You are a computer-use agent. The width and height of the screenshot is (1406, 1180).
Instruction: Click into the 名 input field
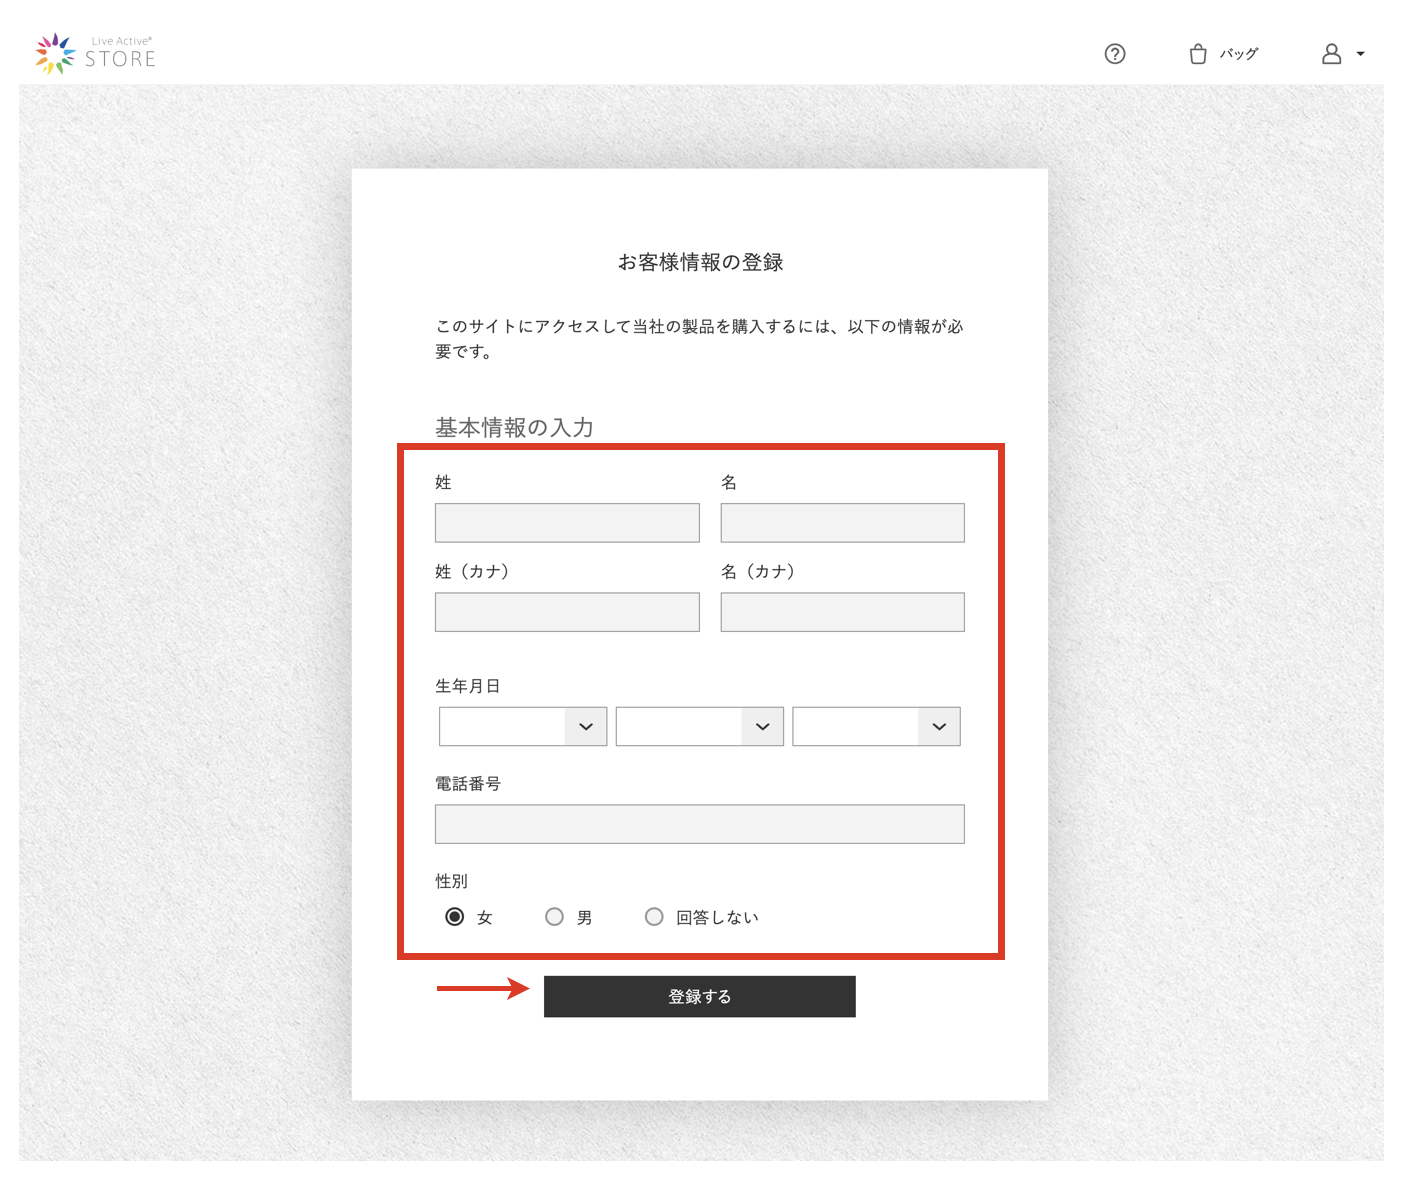842,523
